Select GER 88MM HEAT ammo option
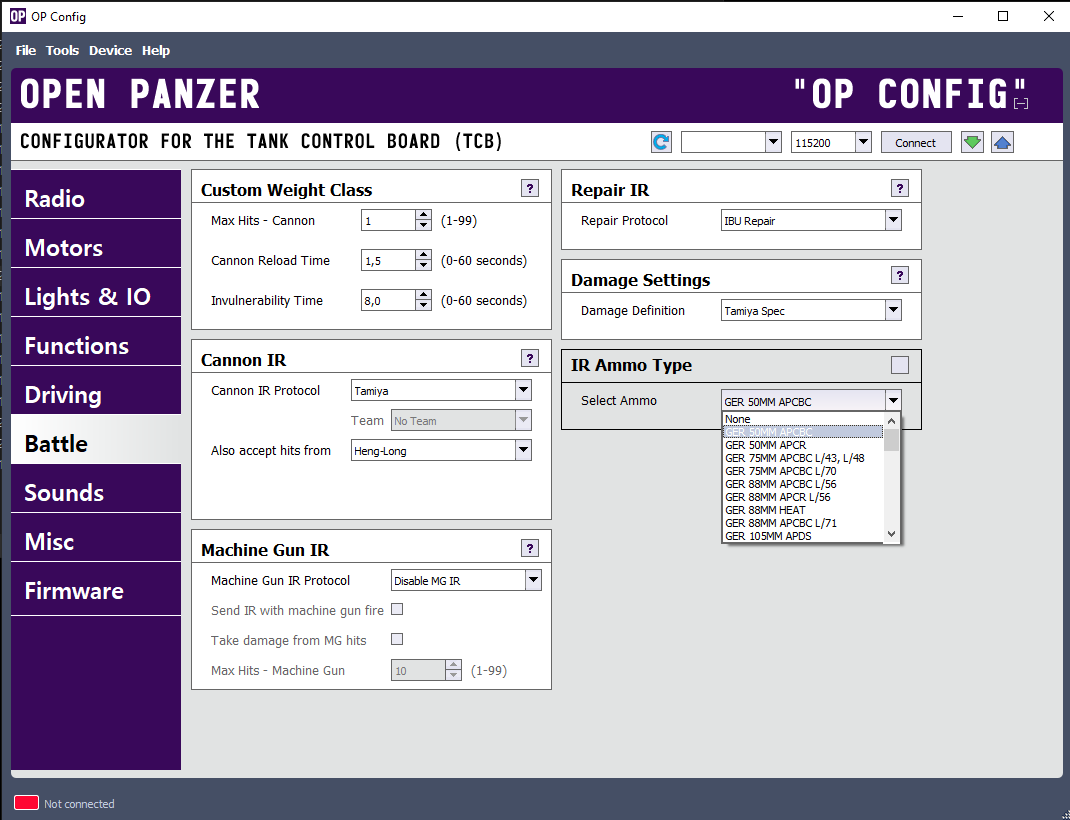This screenshot has width=1070, height=820. (765, 510)
